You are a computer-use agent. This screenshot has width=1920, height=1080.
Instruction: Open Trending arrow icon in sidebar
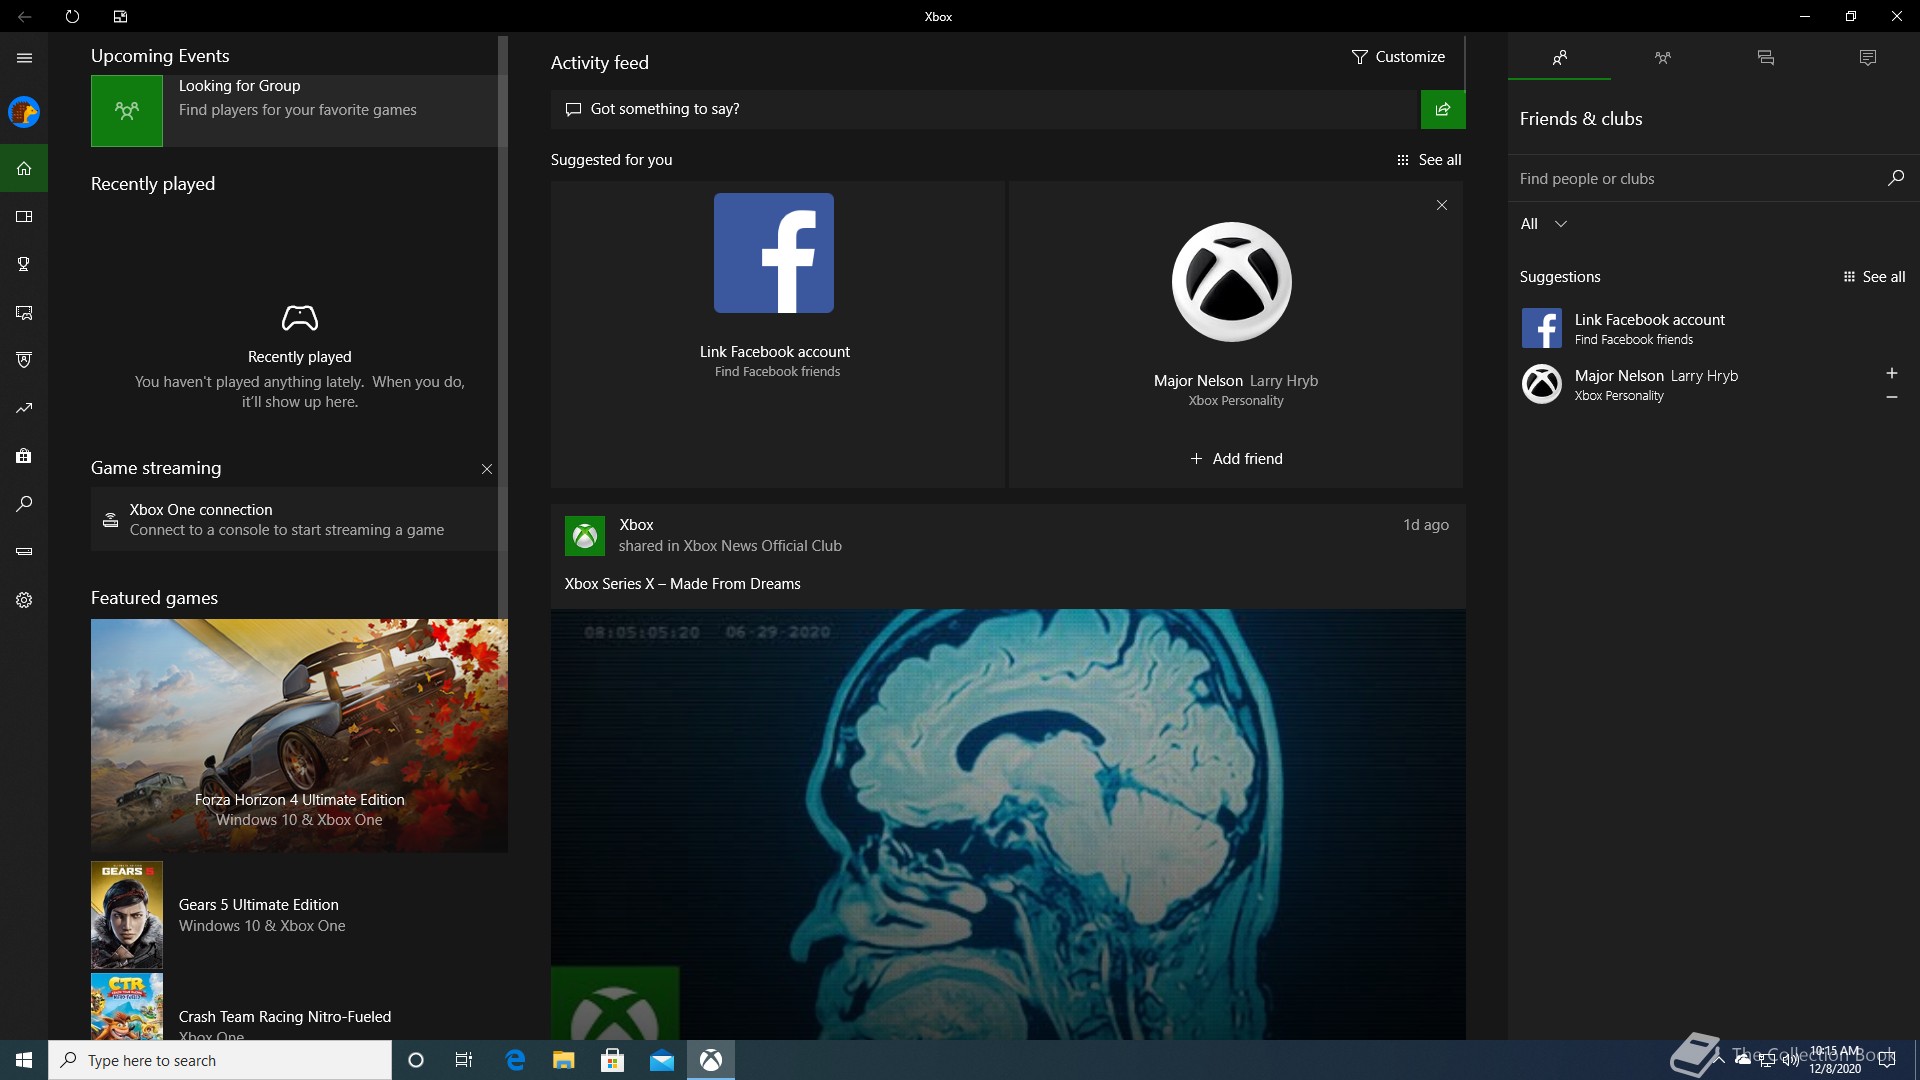[x=24, y=408]
